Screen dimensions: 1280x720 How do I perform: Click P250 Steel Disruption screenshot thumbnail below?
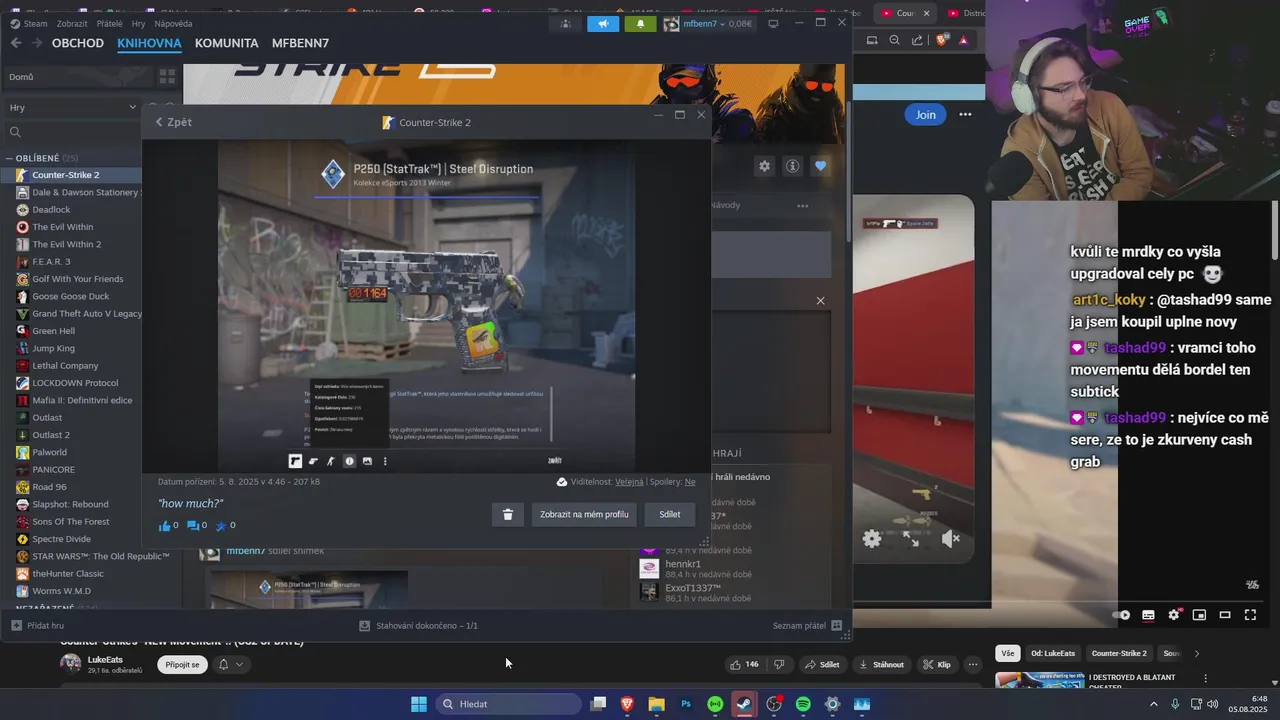tap(307, 590)
